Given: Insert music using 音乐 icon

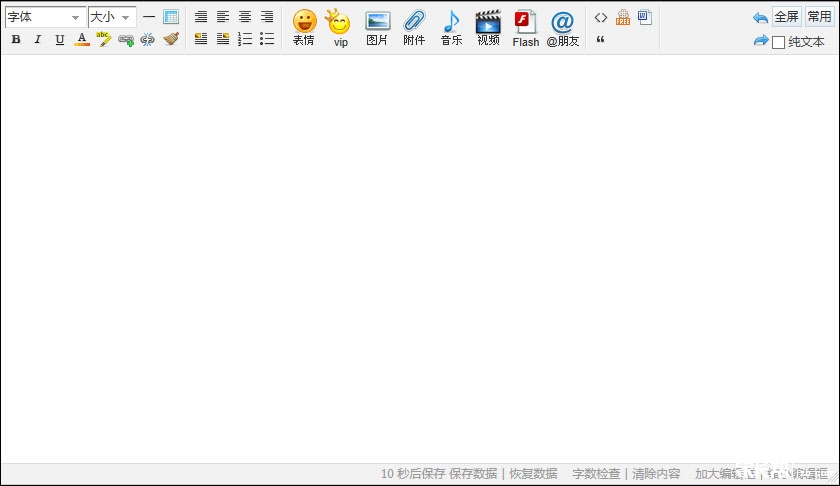Looking at the screenshot, I should tap(451, 27).
